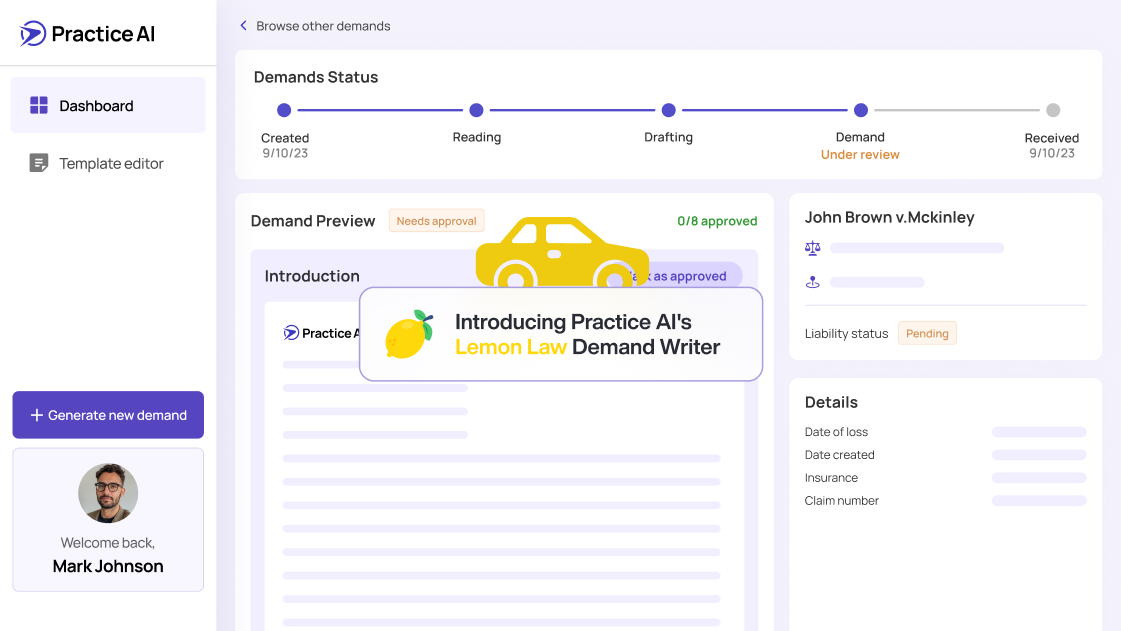
Task: Open the Dashboard menu item
Action: tap(108, 106)
